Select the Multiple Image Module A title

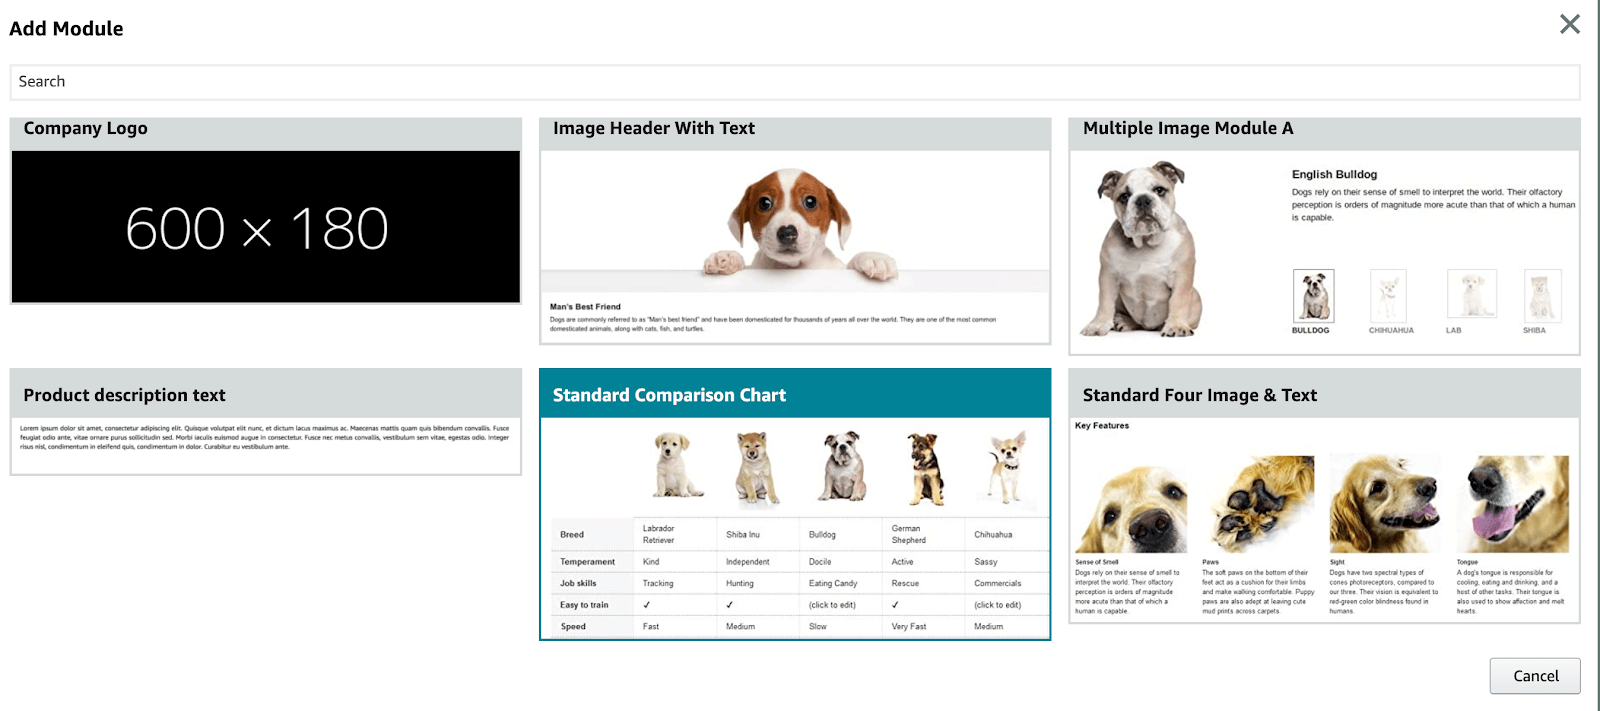1188,129
